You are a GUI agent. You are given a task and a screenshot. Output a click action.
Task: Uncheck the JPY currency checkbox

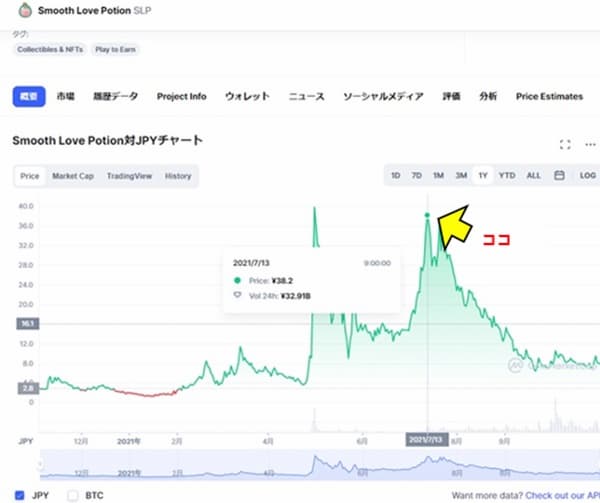click(20, 494)
